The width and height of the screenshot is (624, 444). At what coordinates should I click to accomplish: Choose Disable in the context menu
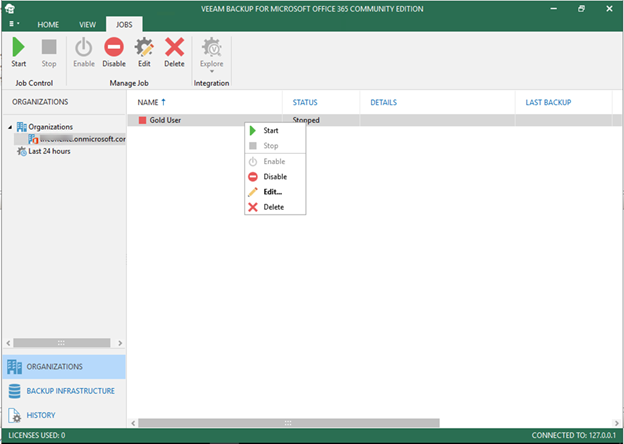coord(275,177)
